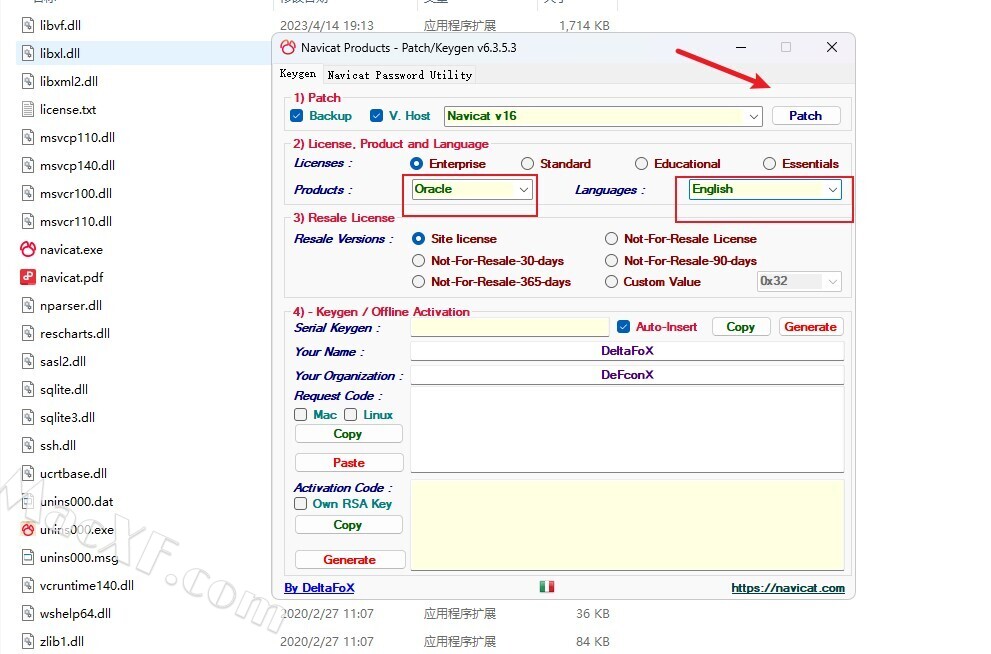
Task: Open the Products dropdown showing Oracle
Action: click(471, 190)
